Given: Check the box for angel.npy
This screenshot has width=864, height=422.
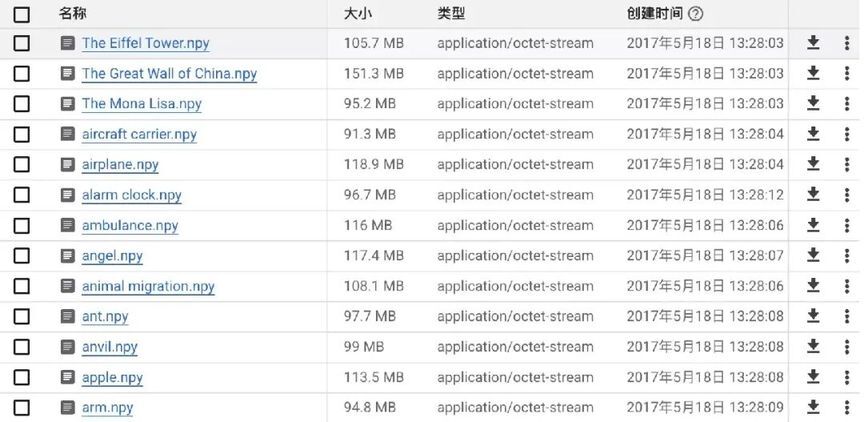Looking at the screenshot, I should pyautogui.click(x=22, y=256).
